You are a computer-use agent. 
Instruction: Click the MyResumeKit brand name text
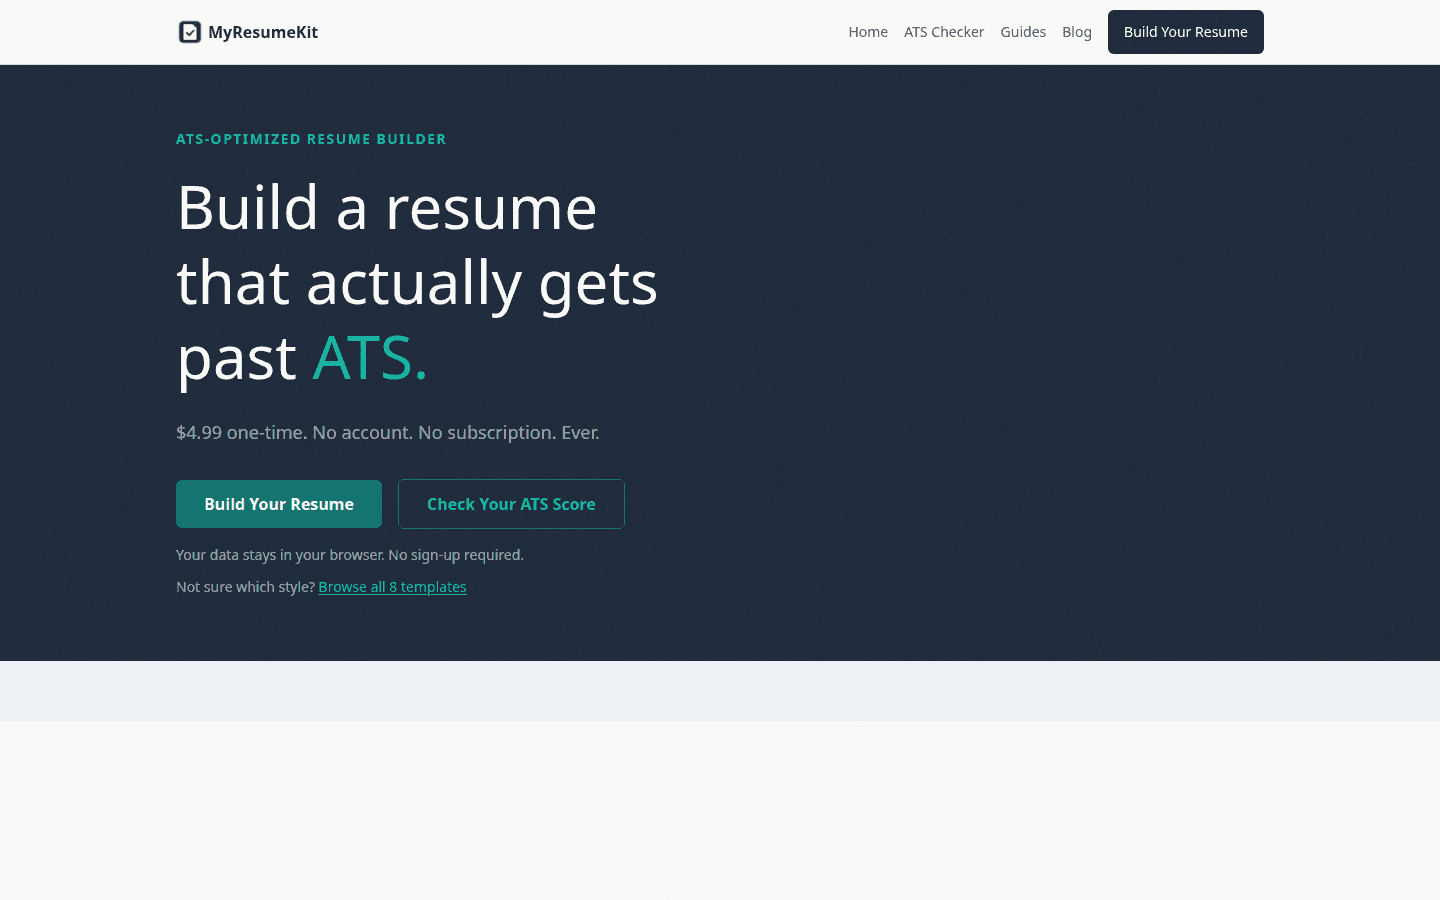pyautogui.click(x=263, y=32)
